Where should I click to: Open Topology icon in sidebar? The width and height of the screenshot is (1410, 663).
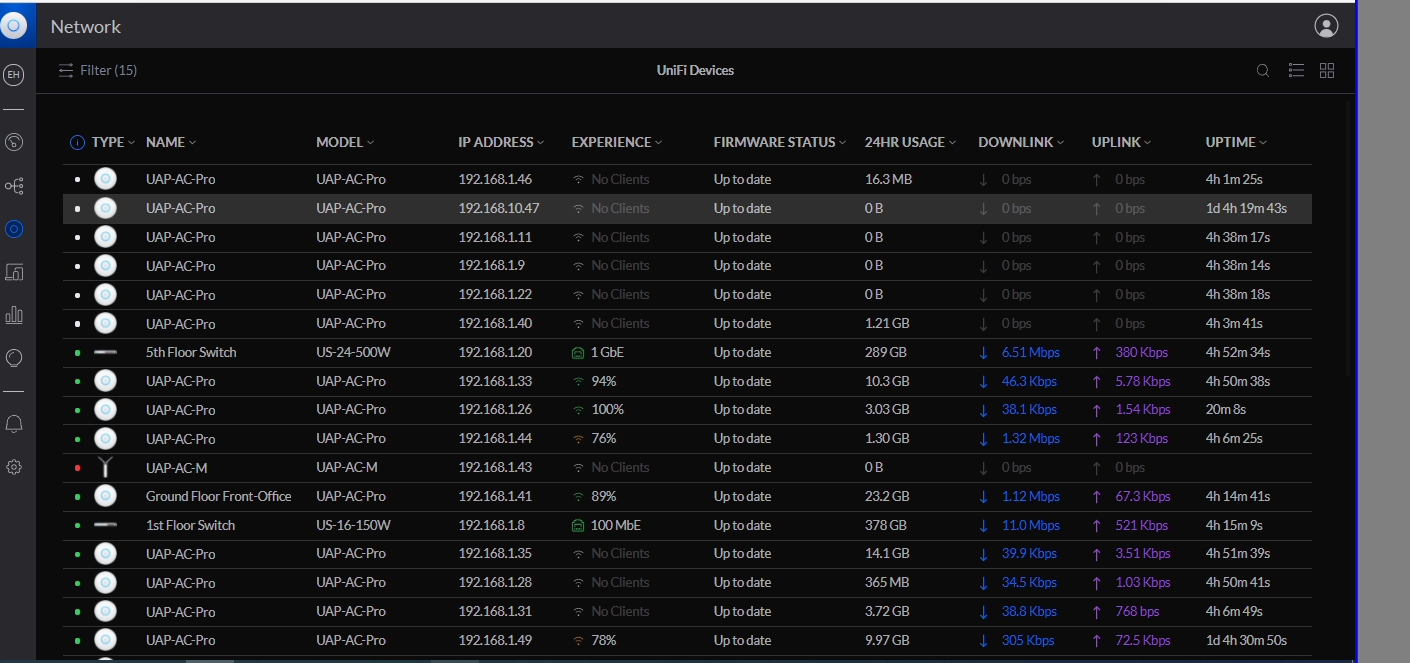pyautogui.click(x=14, y=186)
